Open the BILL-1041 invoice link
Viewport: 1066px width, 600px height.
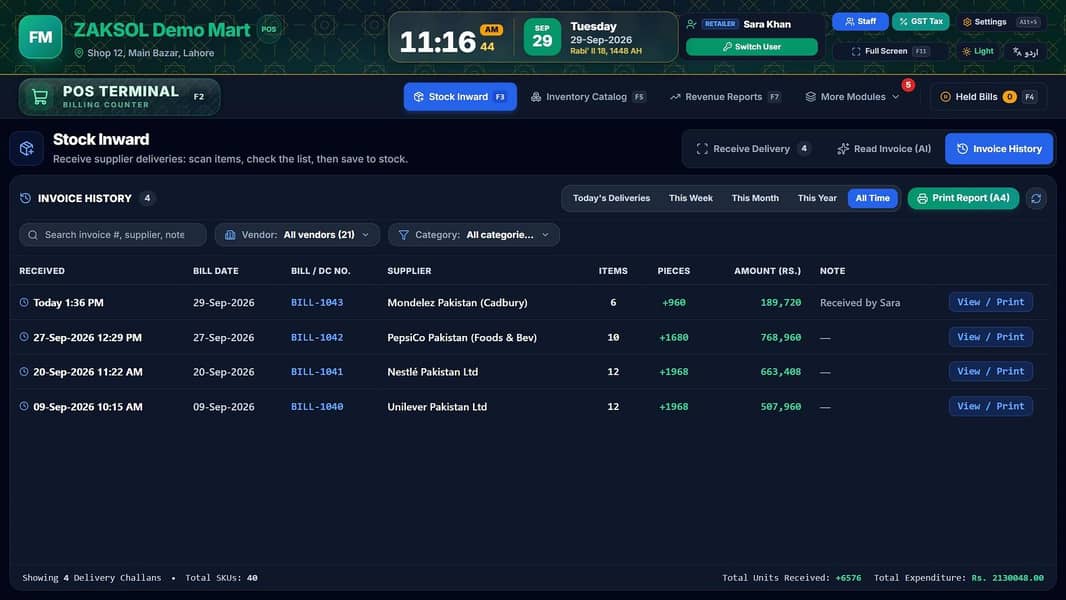317,372
